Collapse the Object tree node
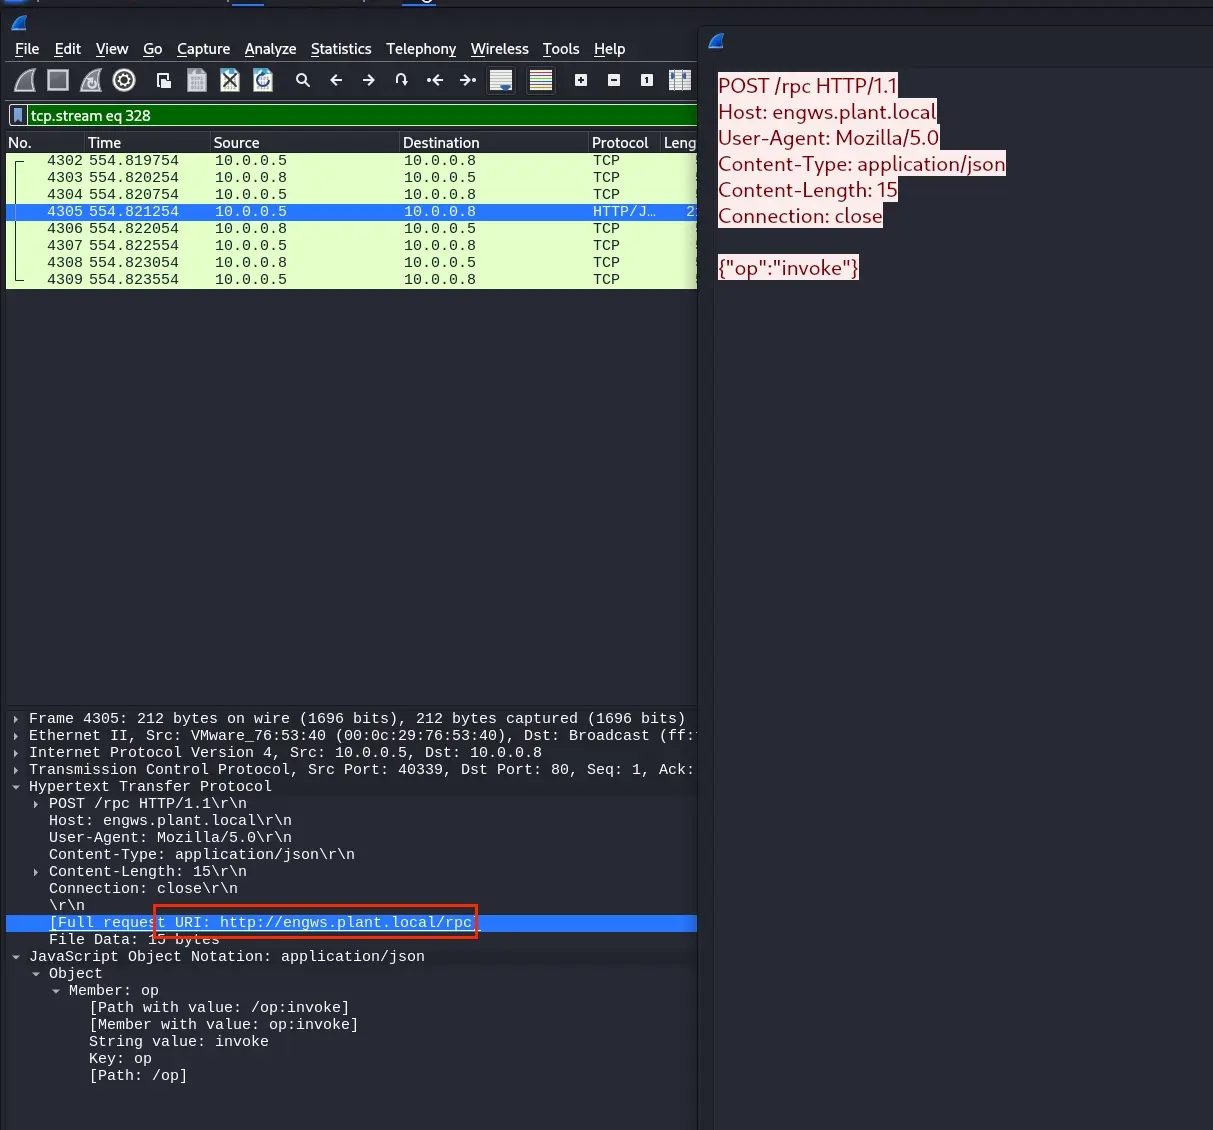This screenshot has height=1130, width=1213. 36,973
